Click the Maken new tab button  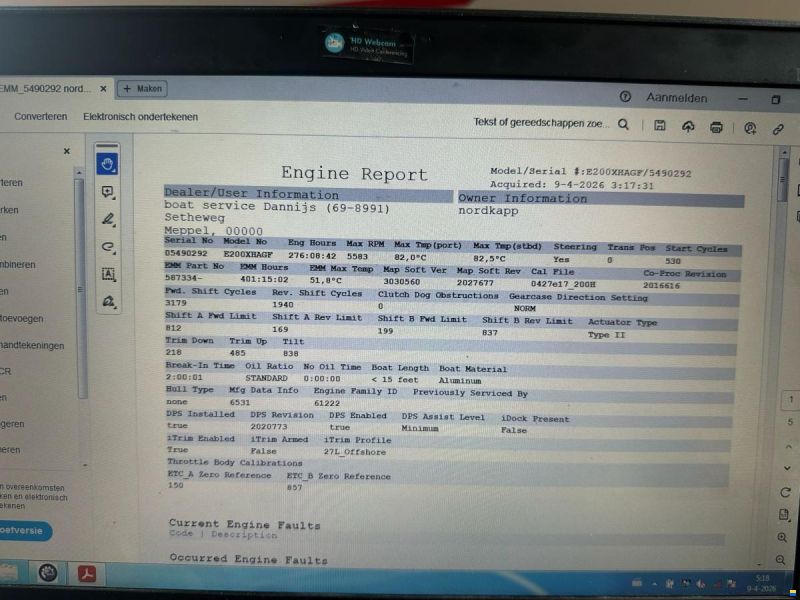click(x=142, y=89)
